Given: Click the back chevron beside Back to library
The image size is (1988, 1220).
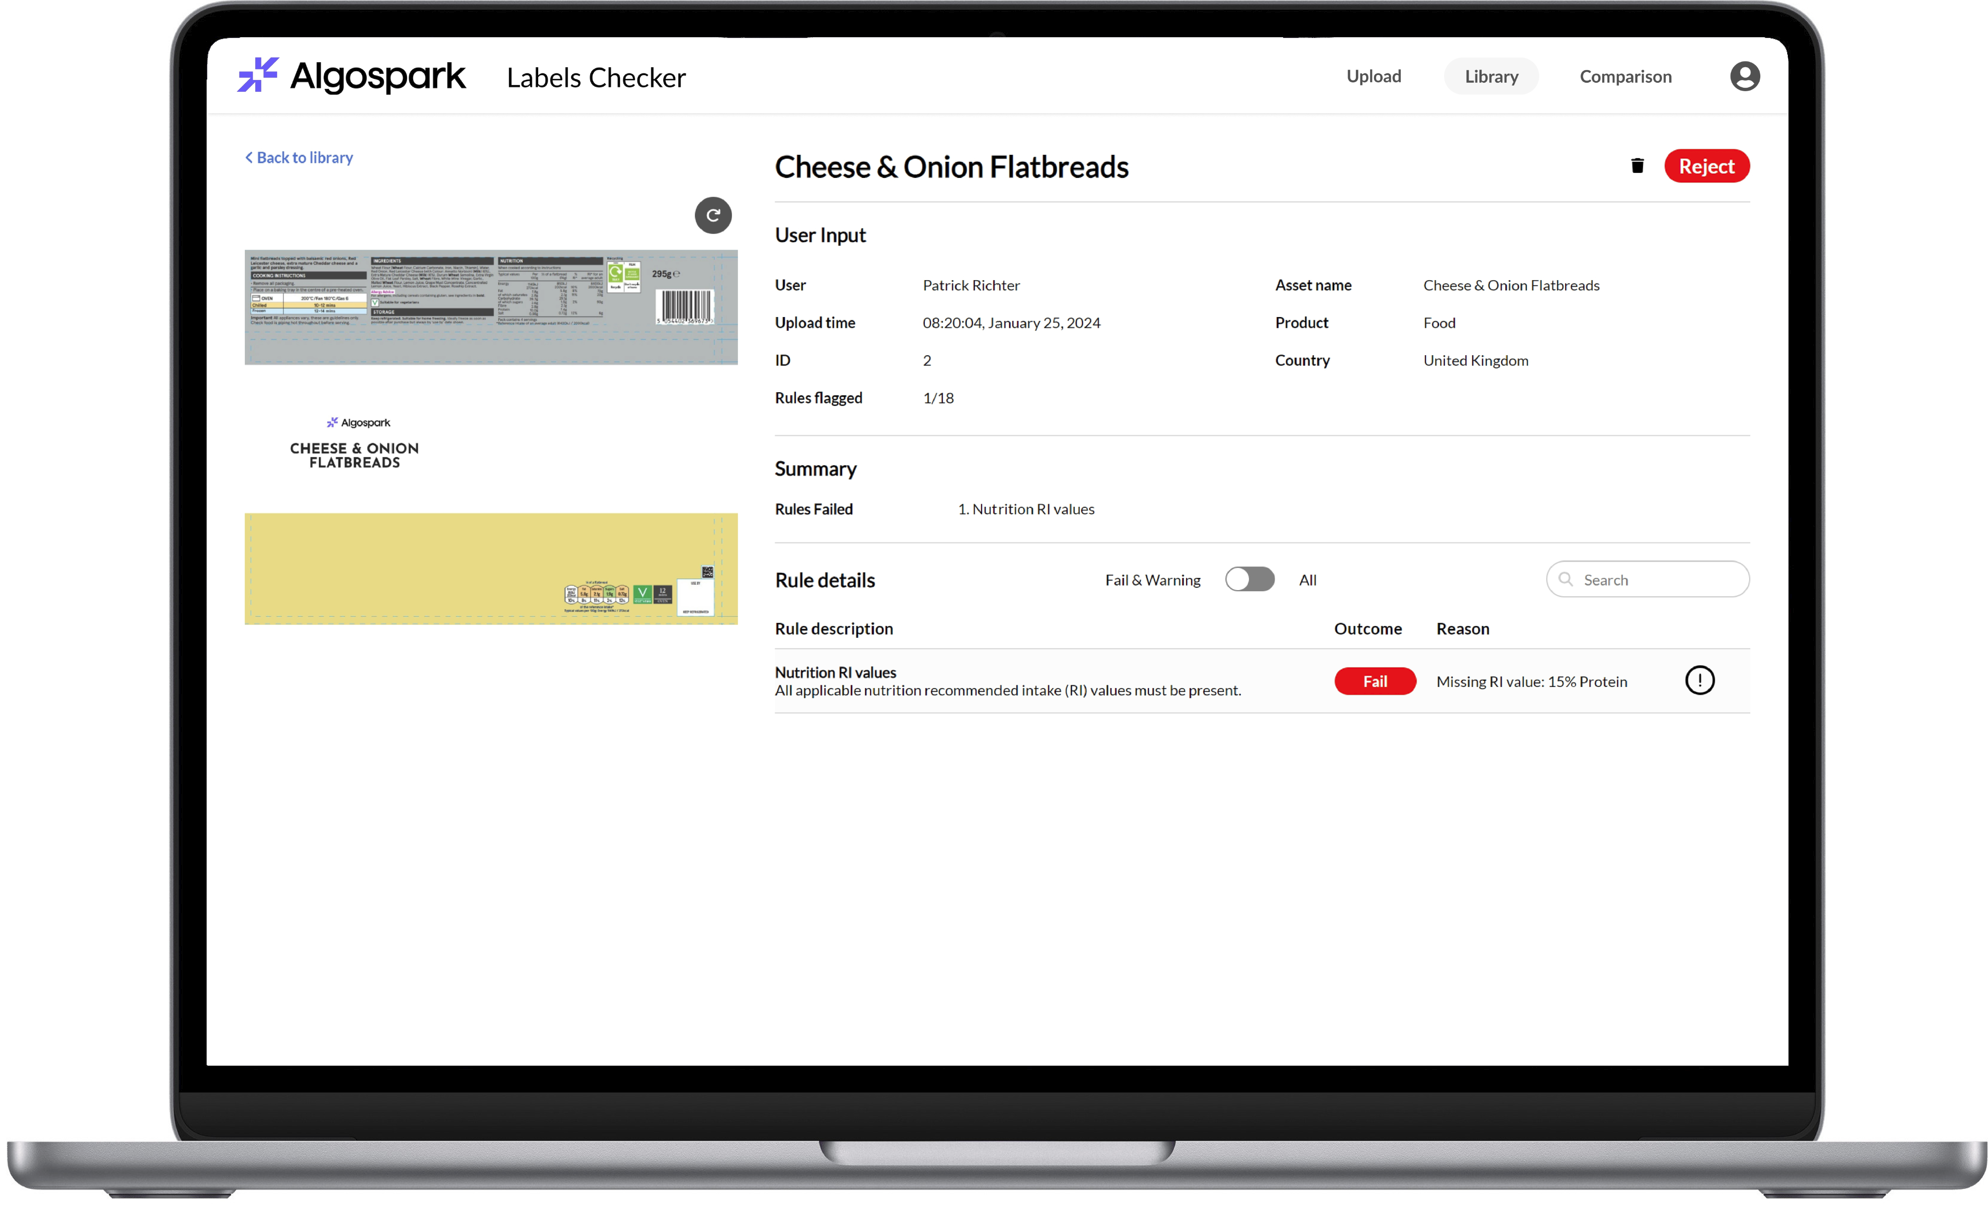Looking at the screenshot, I should coord(248,157).
